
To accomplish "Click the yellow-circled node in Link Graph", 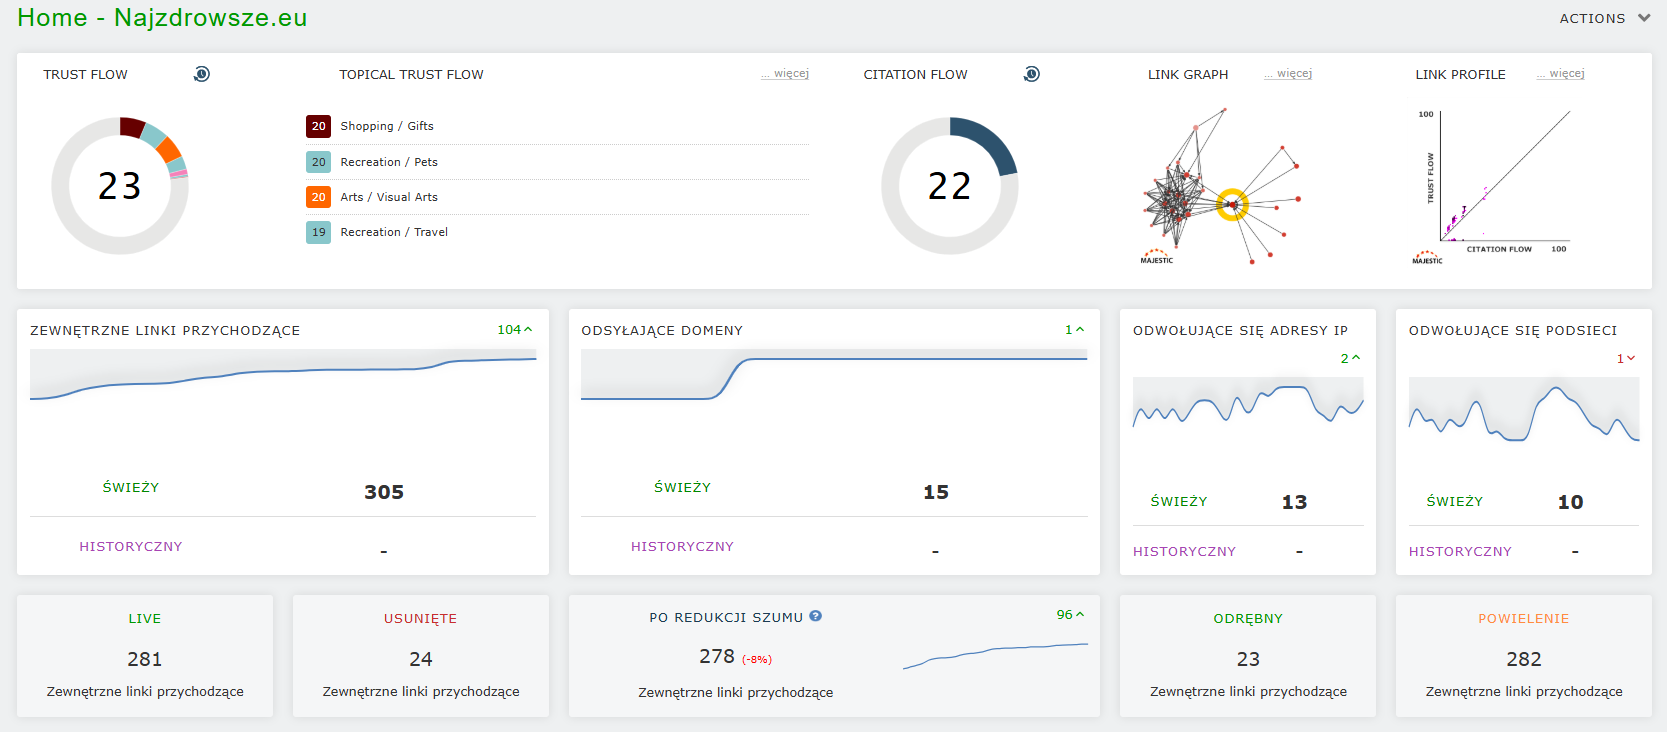I will (1232, 205).
